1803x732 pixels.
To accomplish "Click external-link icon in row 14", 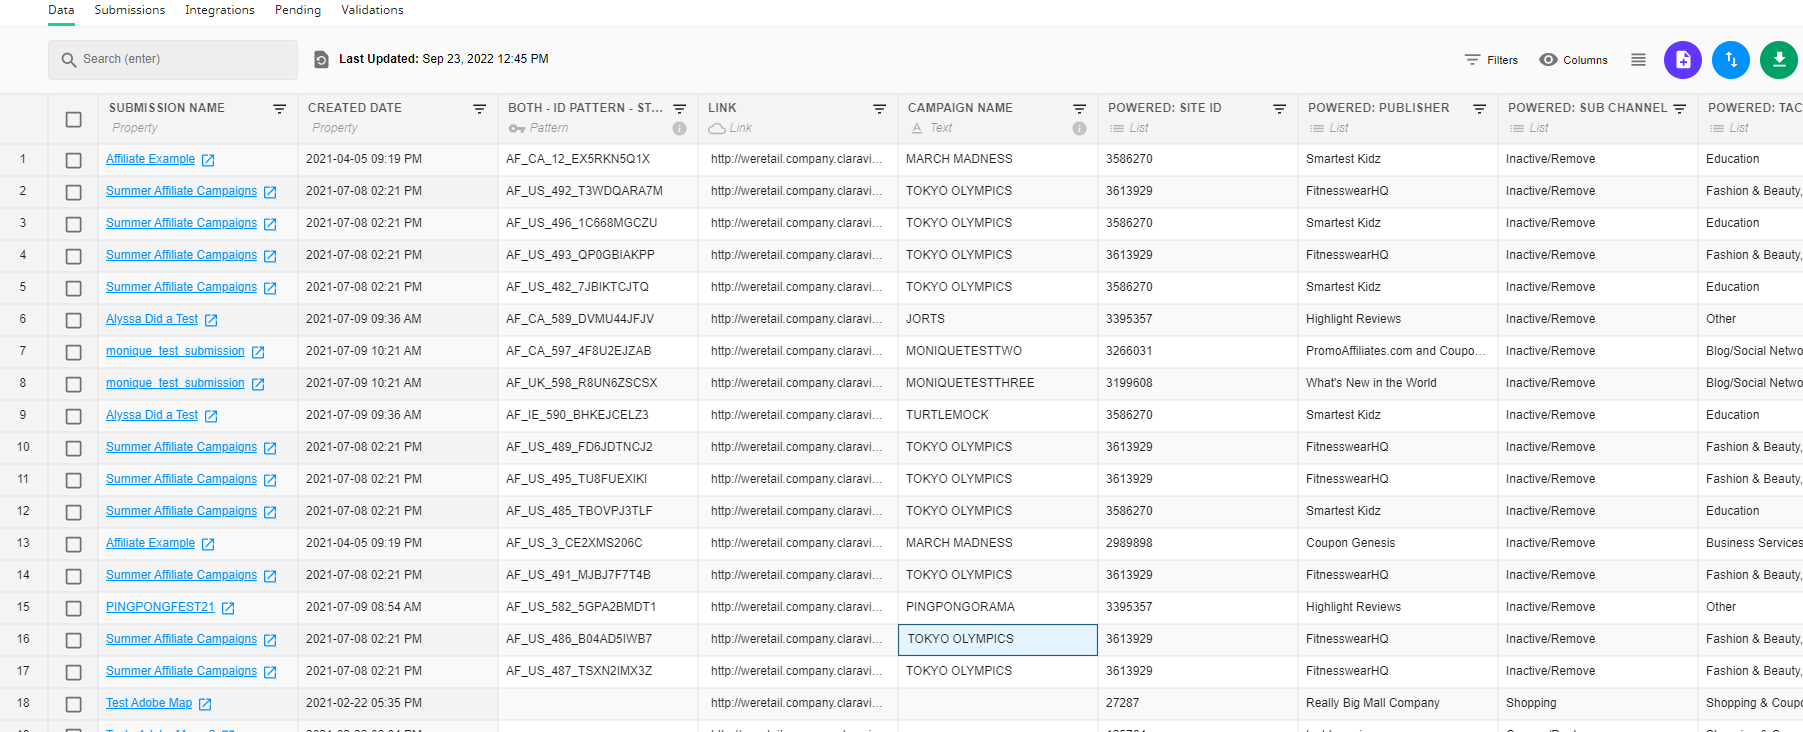I will (270, 576).
